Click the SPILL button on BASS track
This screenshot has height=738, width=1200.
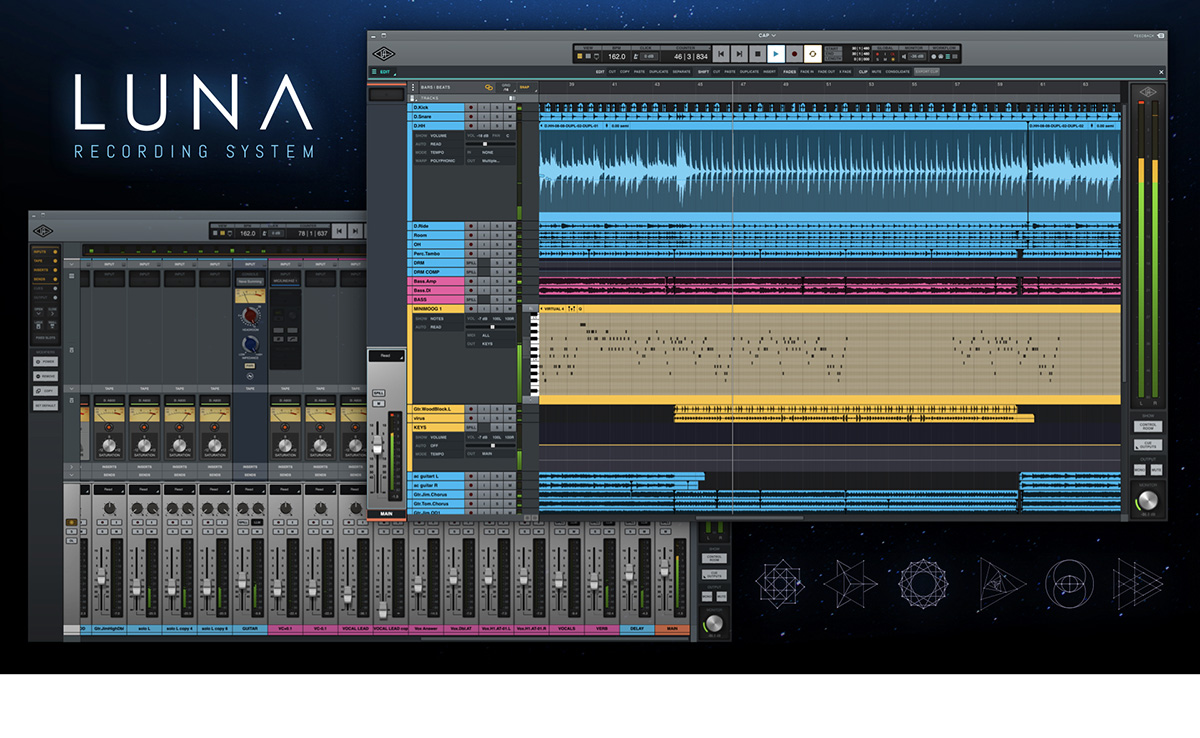pos(471,300)
